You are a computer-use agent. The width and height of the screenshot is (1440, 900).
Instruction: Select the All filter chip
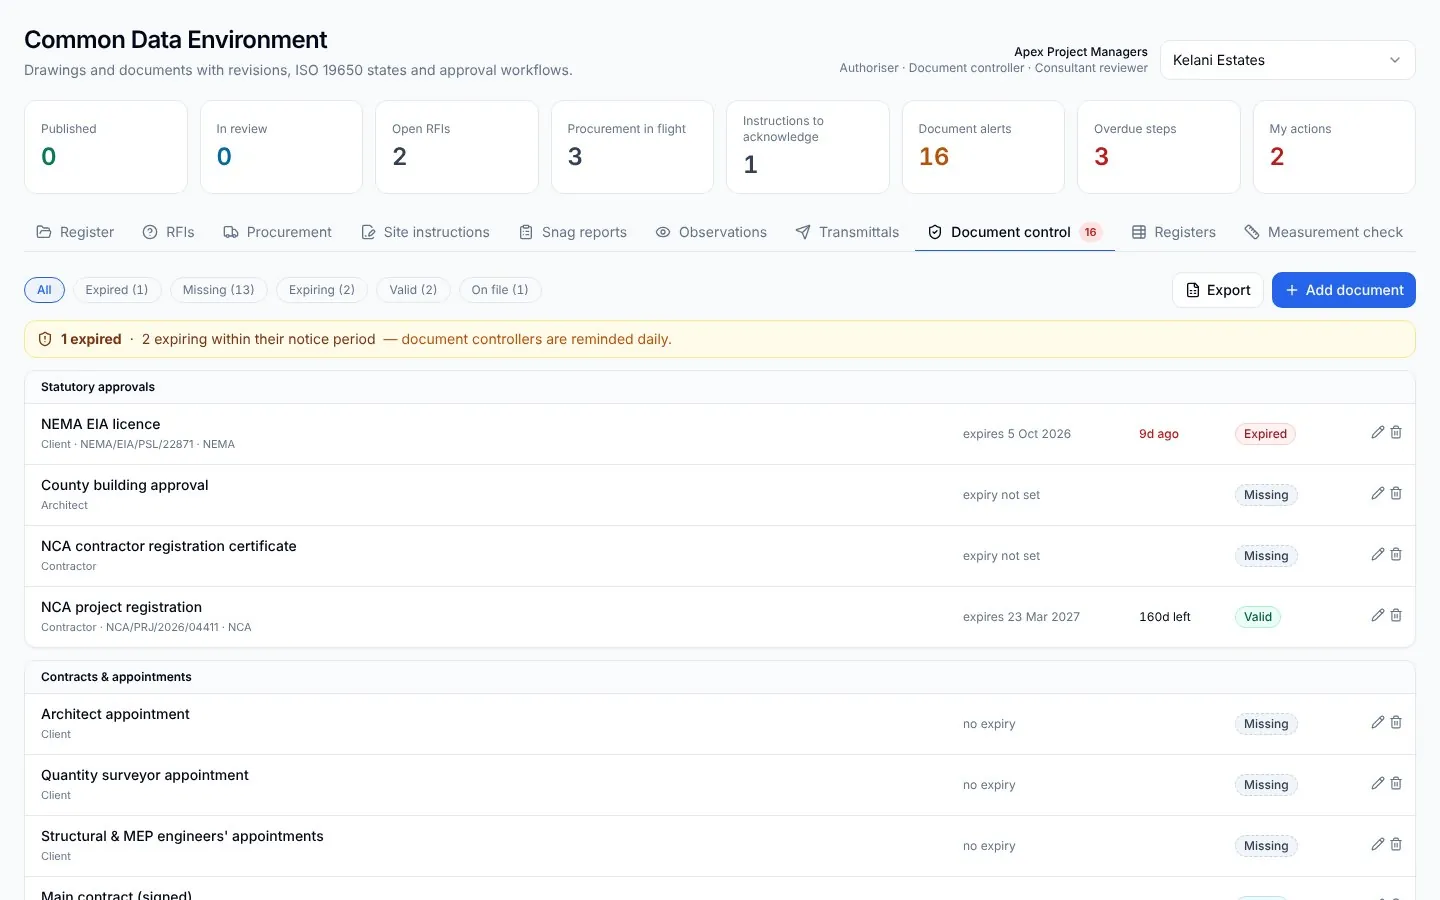[44, 290]
